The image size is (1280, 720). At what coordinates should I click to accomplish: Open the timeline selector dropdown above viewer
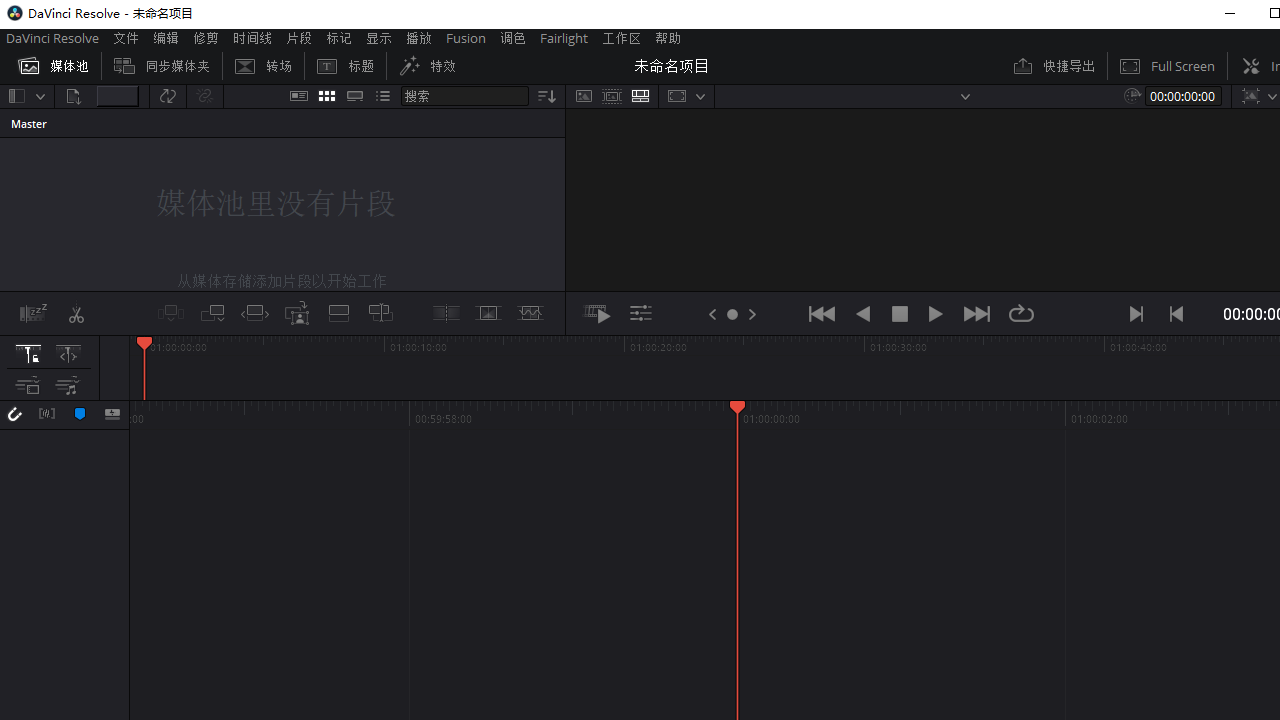tap(963, 96)
